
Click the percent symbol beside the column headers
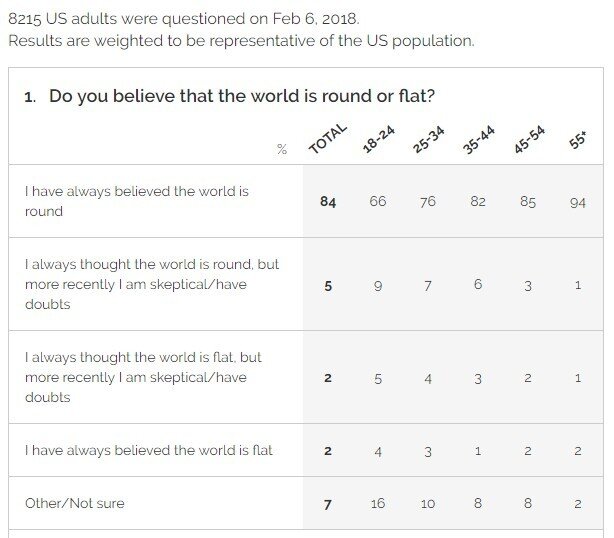(x=282, y=150)
